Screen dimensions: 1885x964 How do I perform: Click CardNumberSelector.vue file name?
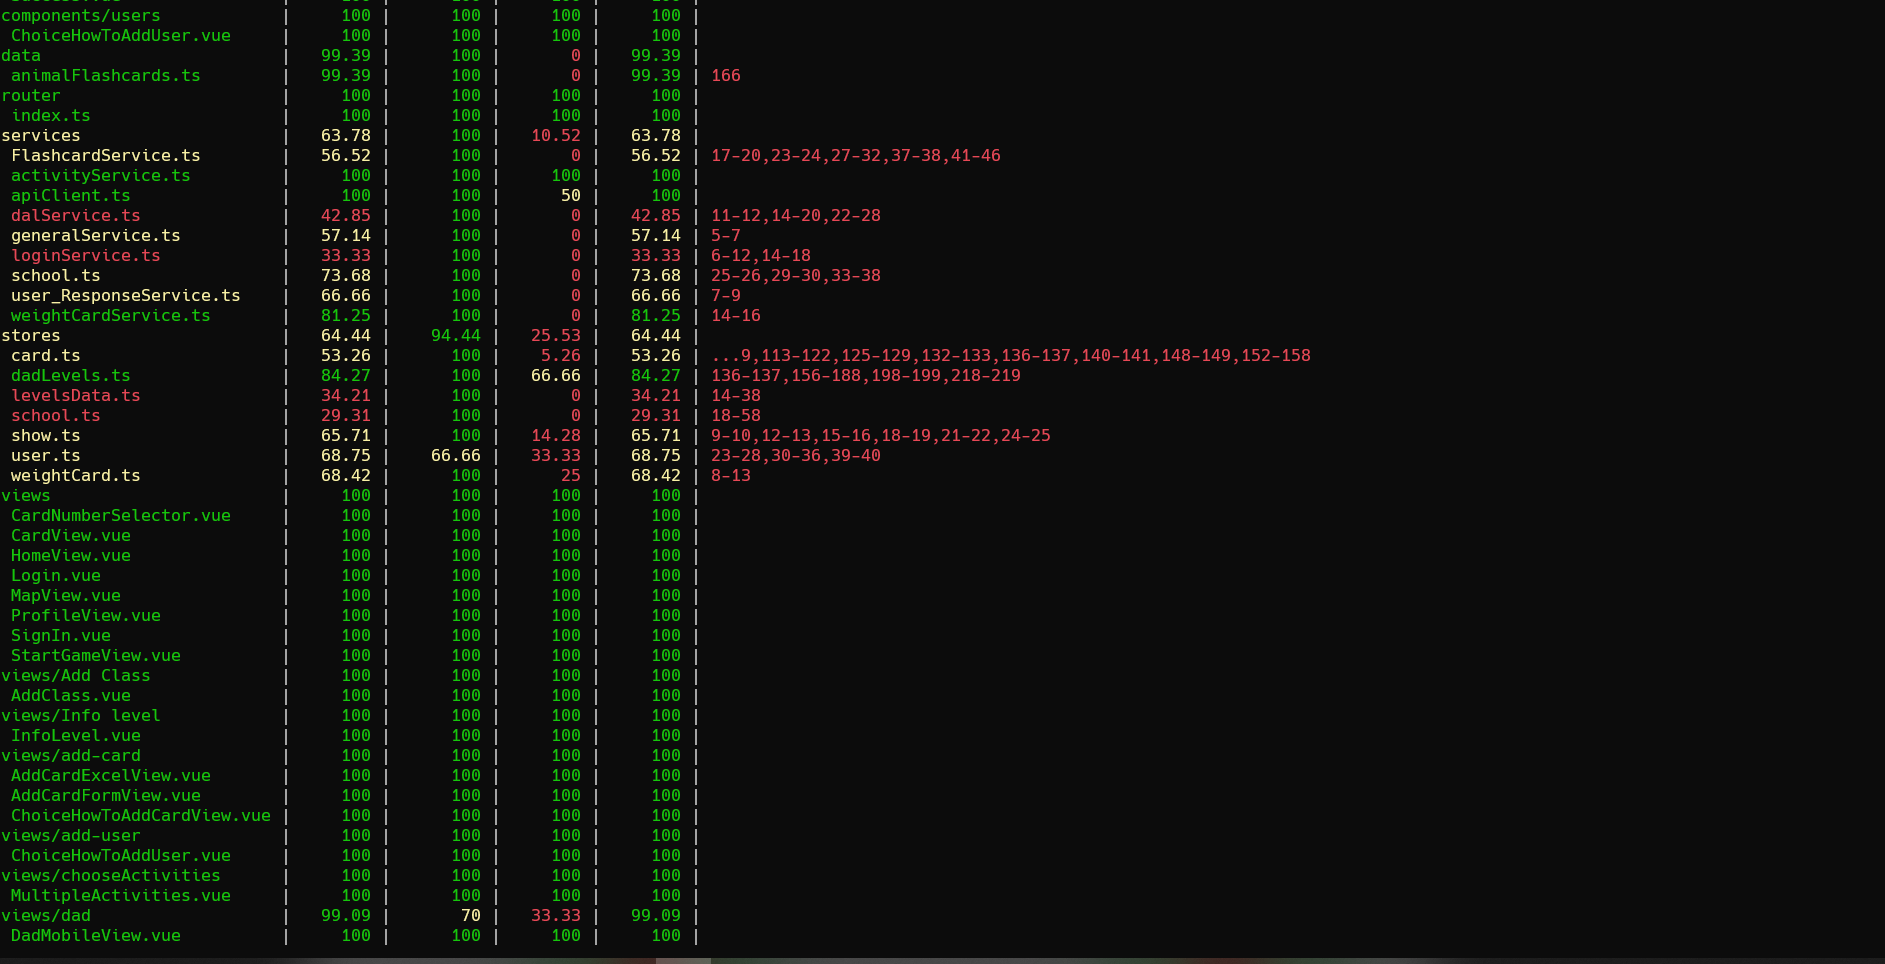pos(121,516)
